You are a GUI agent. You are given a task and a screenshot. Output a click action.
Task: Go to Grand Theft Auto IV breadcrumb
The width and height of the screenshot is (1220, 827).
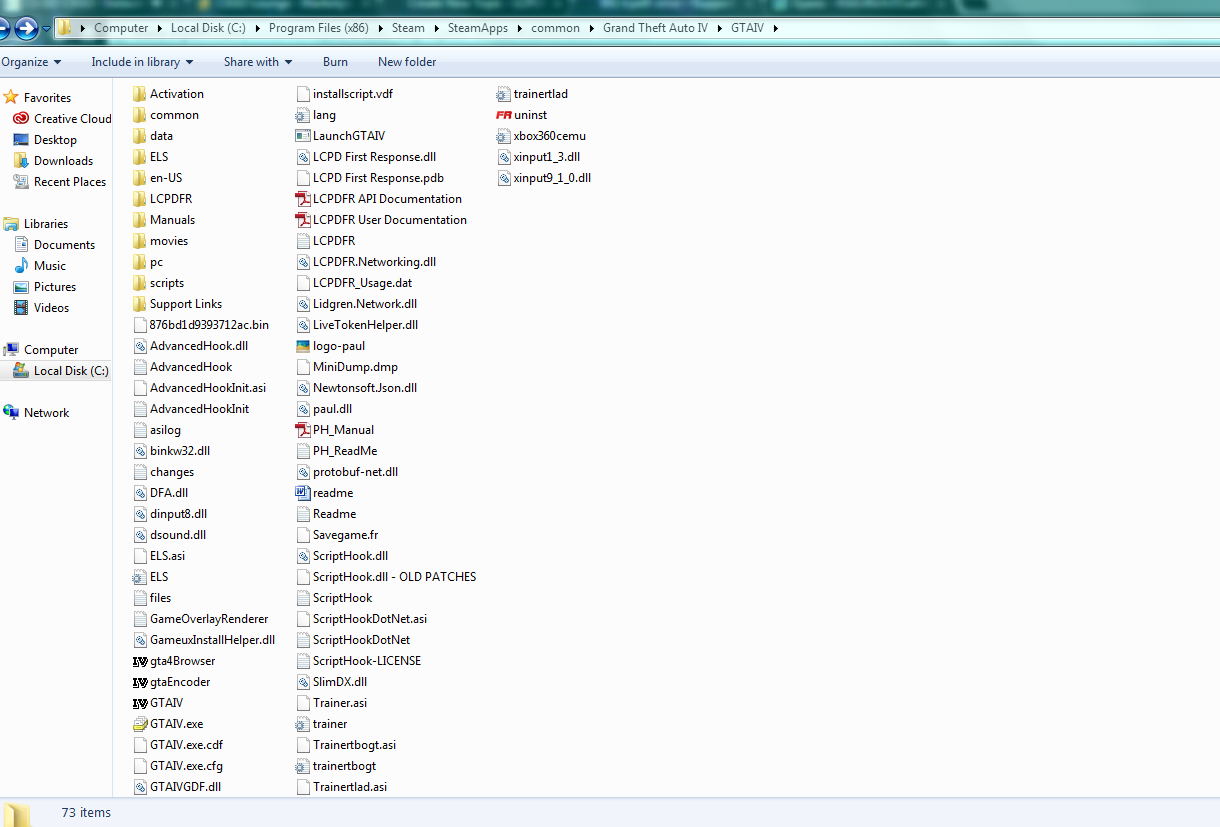click(655, 28)
